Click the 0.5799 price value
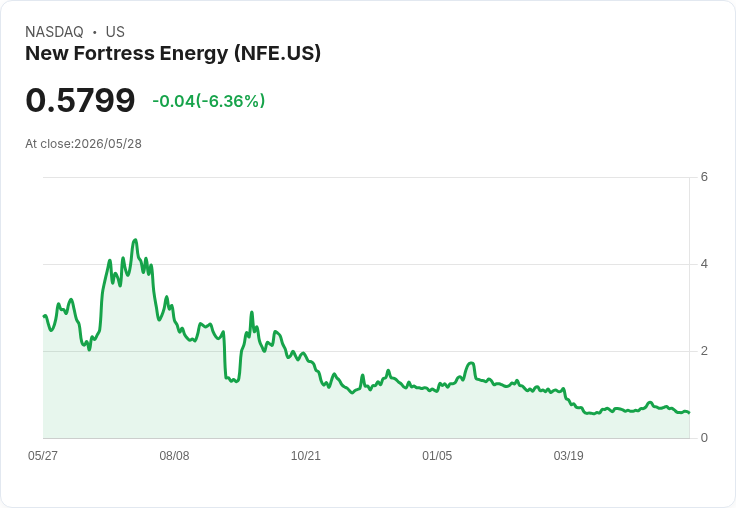This screenshot has height=508, width=736. pyautogui.click(x=80, y=100)
